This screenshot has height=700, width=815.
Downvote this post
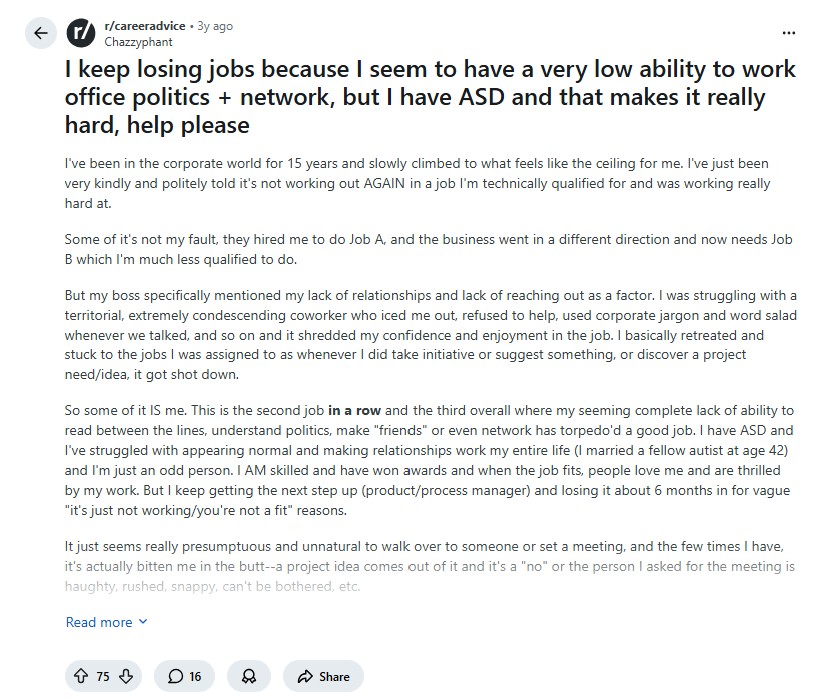(x=126, y=676)
